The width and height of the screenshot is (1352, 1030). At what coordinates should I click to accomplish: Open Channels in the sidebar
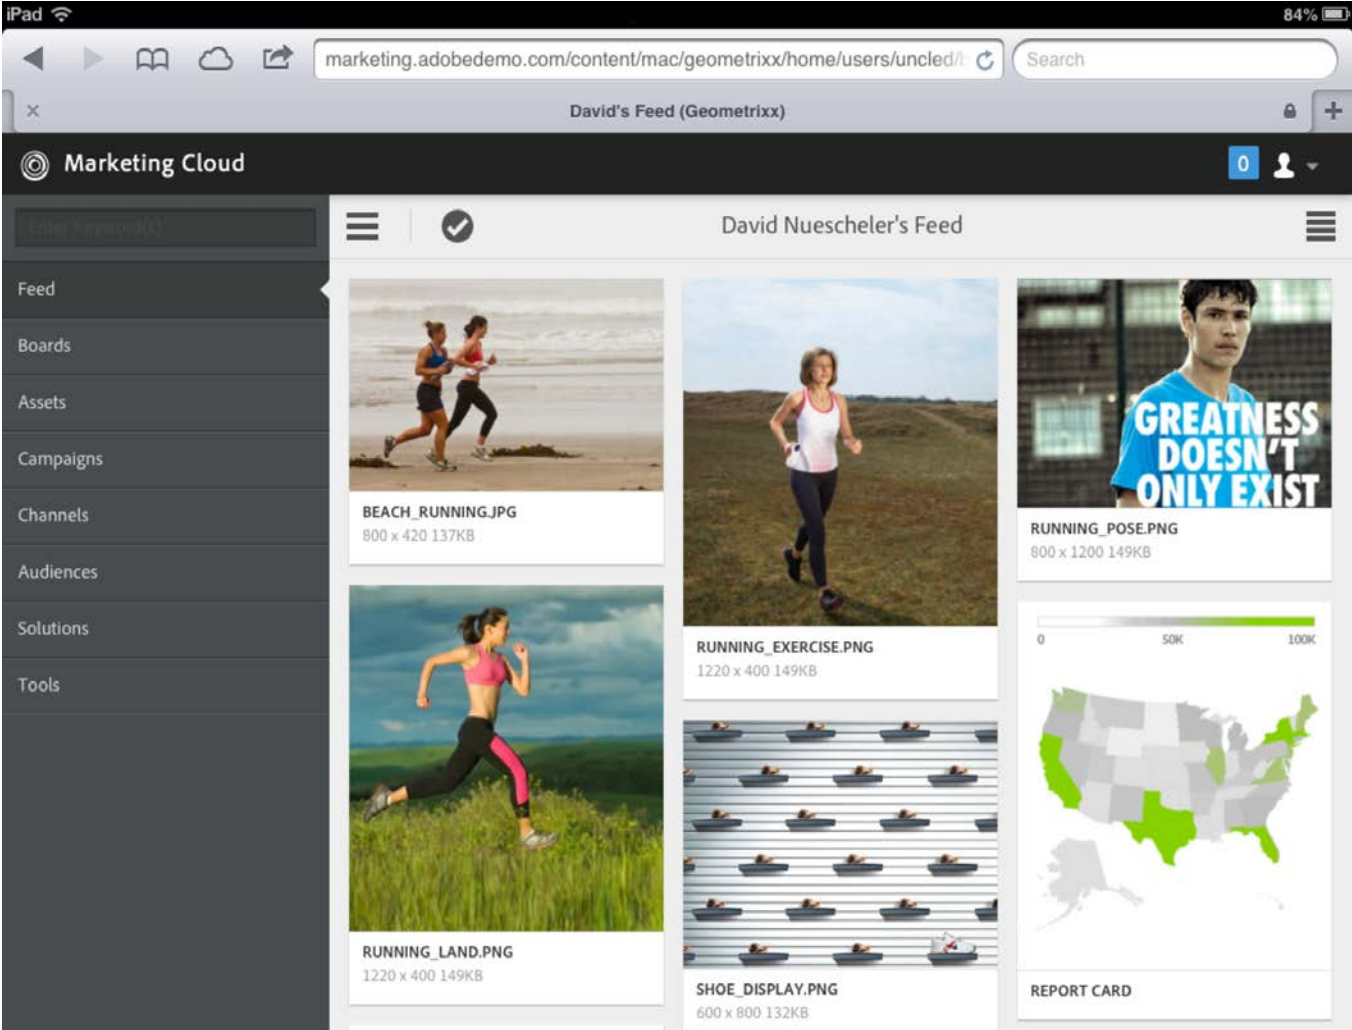point(165,516)
